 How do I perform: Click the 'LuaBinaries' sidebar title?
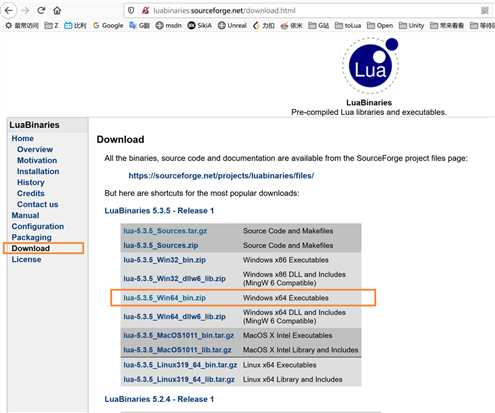(34, 125)
